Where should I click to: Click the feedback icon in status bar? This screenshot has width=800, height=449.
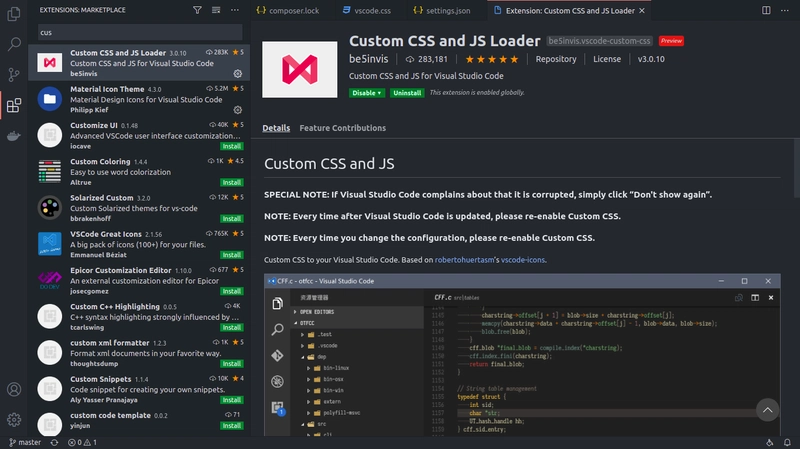pos(769,442)
